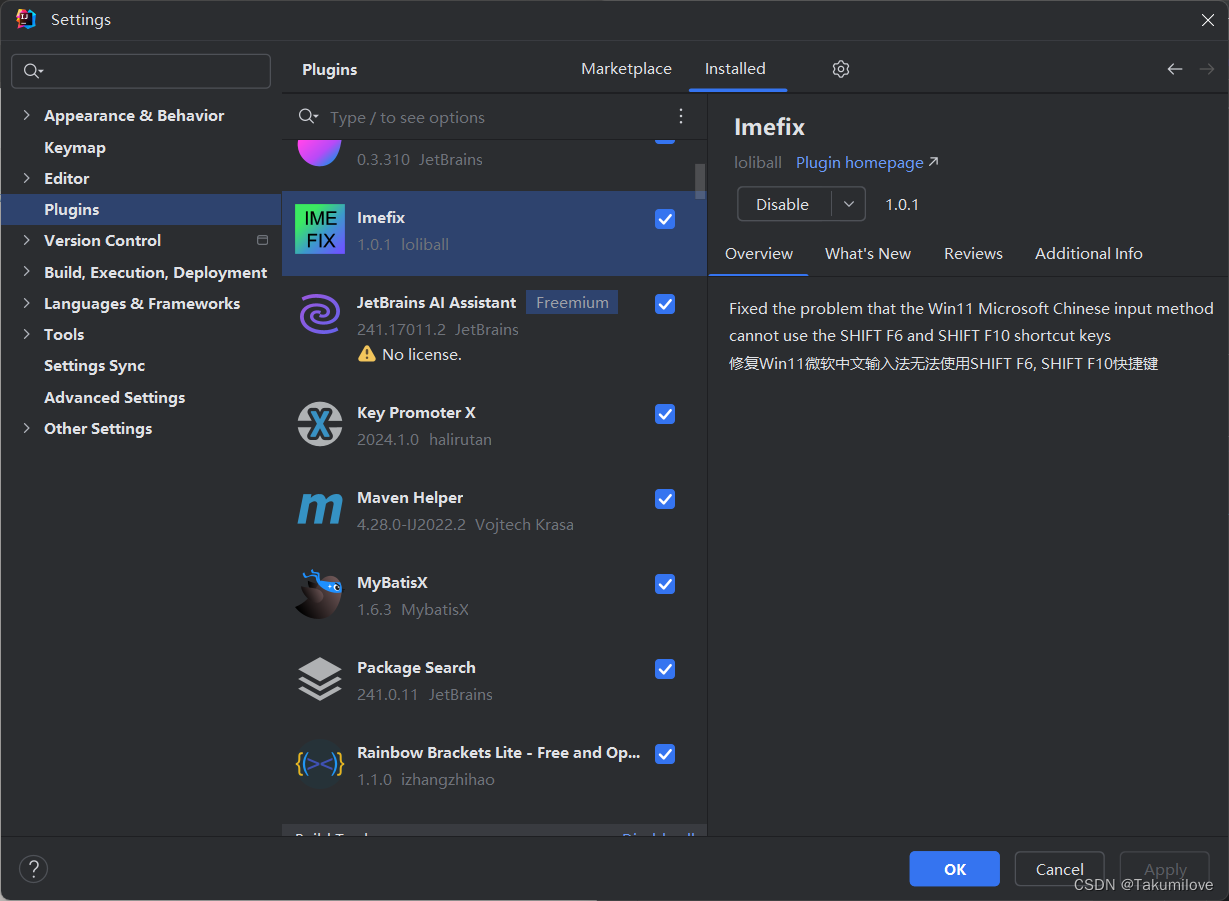Go forward with the right arrow

tap(1206, 69)
